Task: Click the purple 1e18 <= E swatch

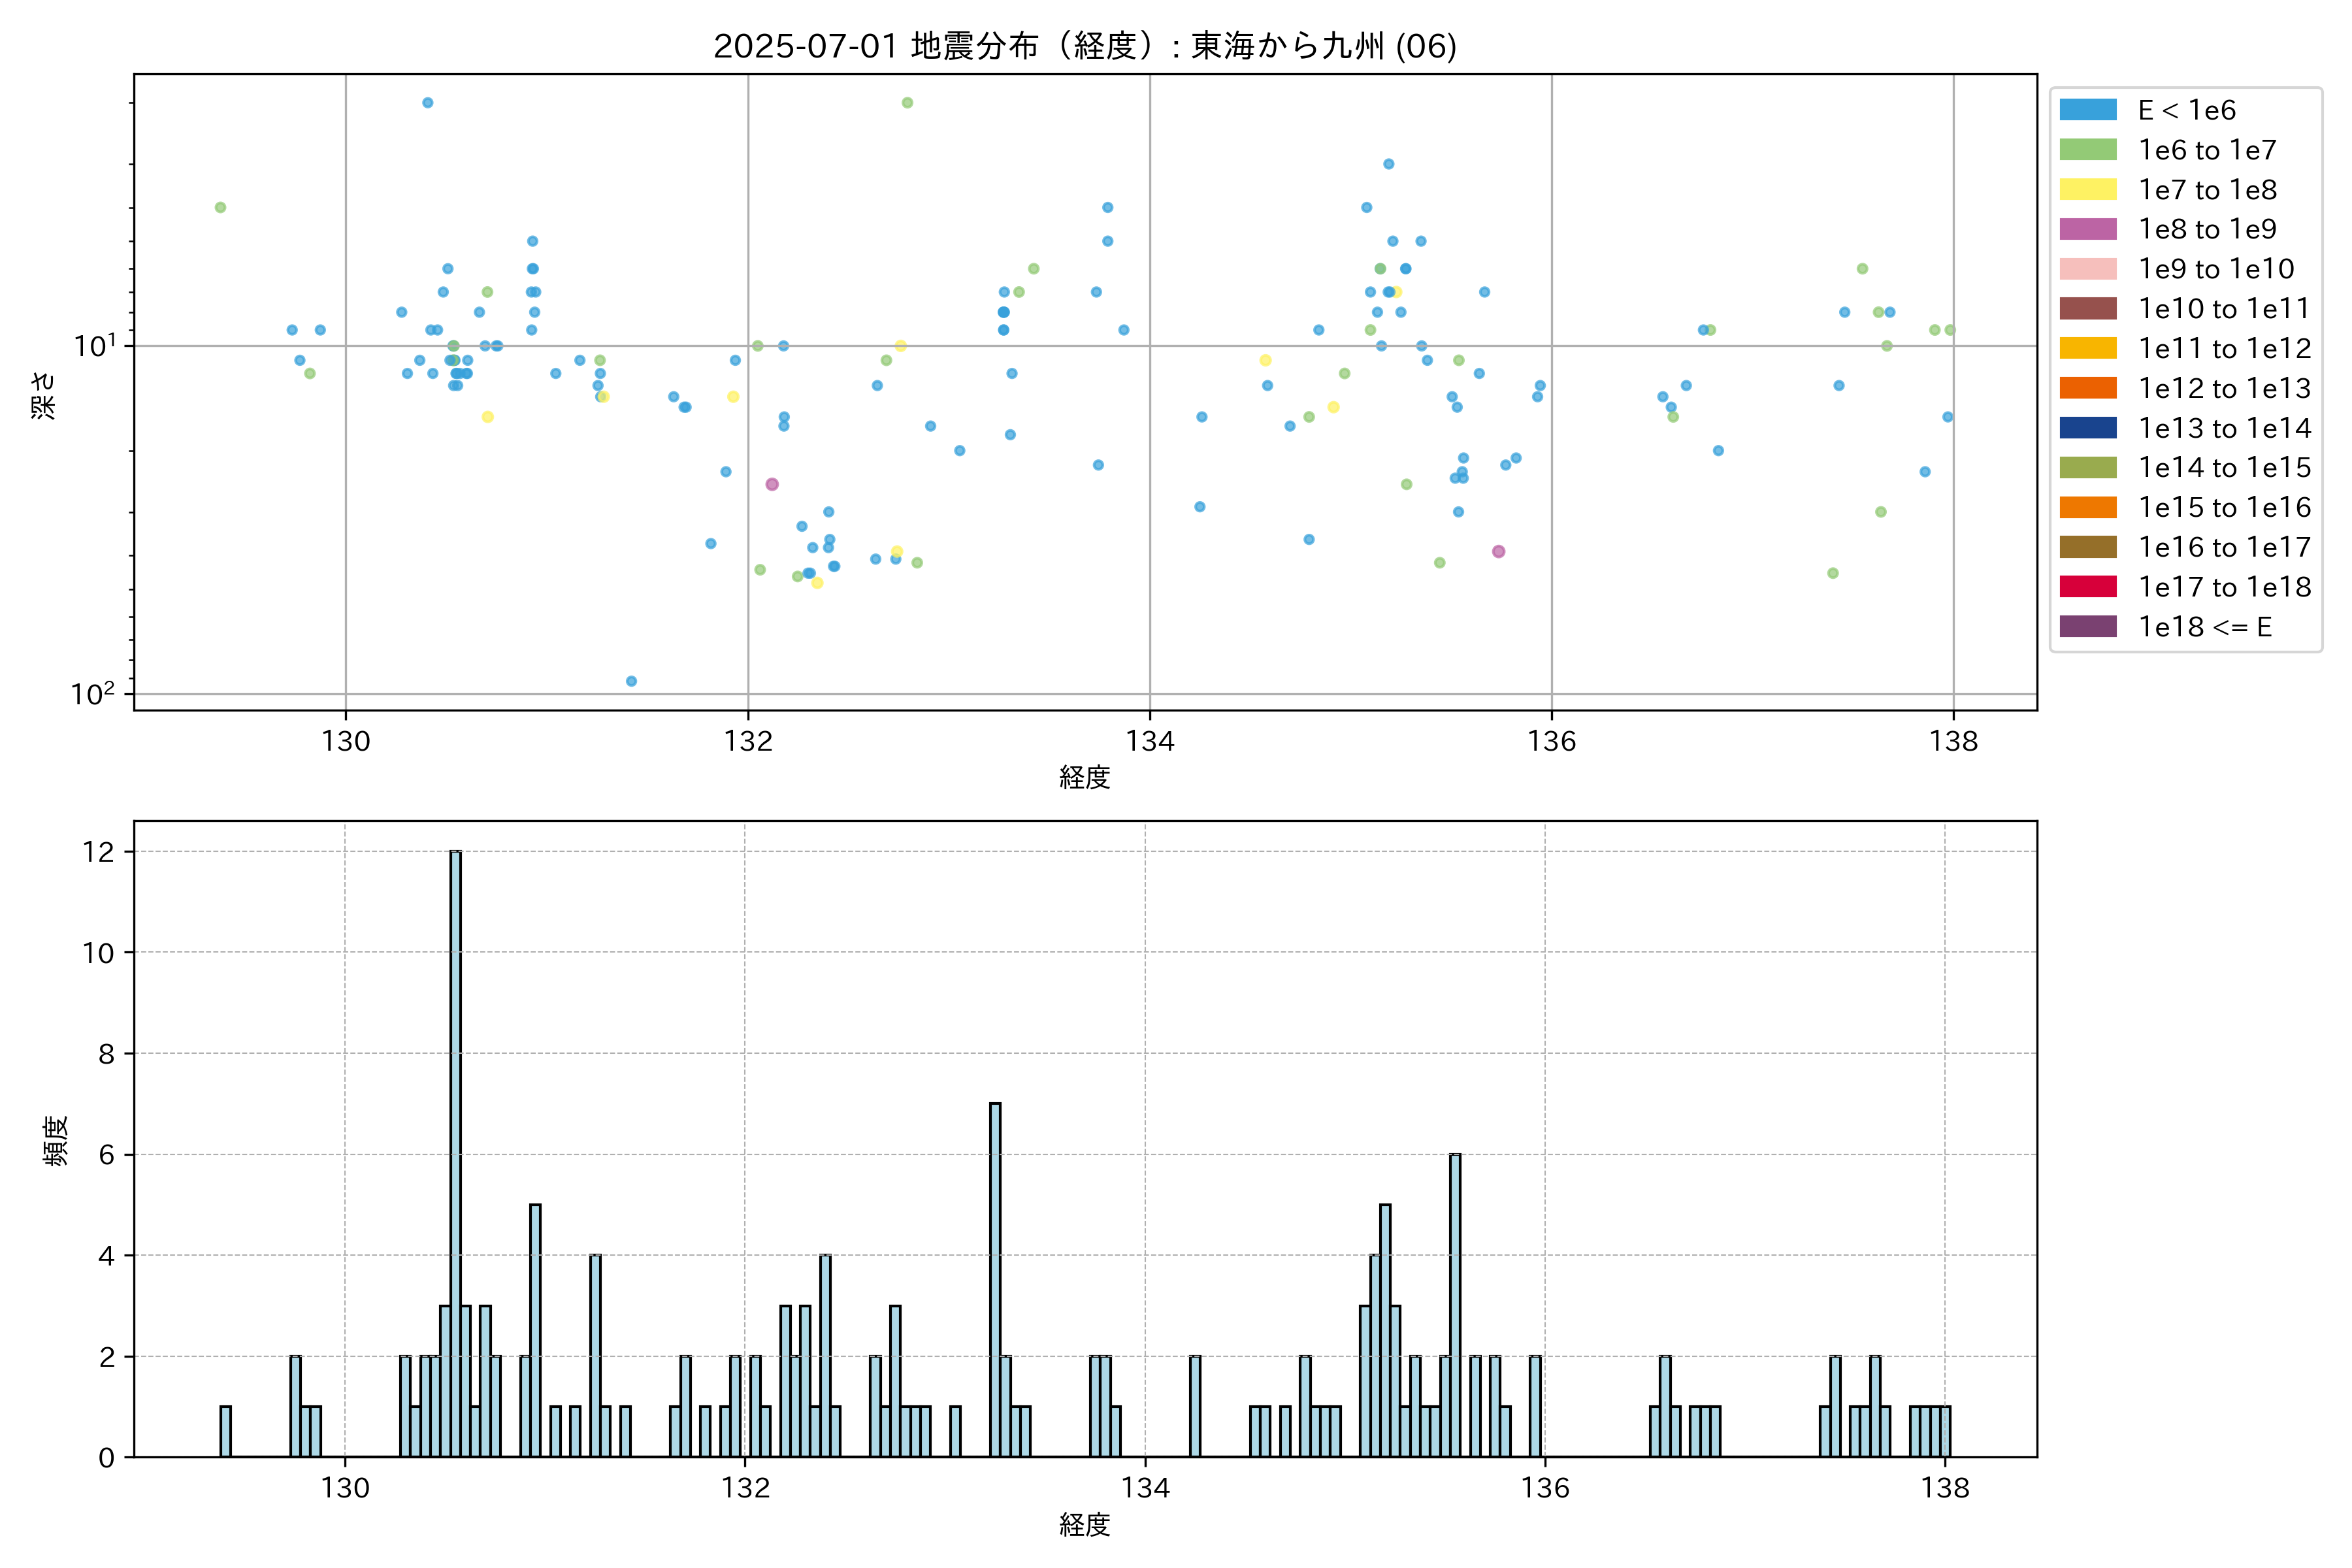Action: (x=2088, y=627)
